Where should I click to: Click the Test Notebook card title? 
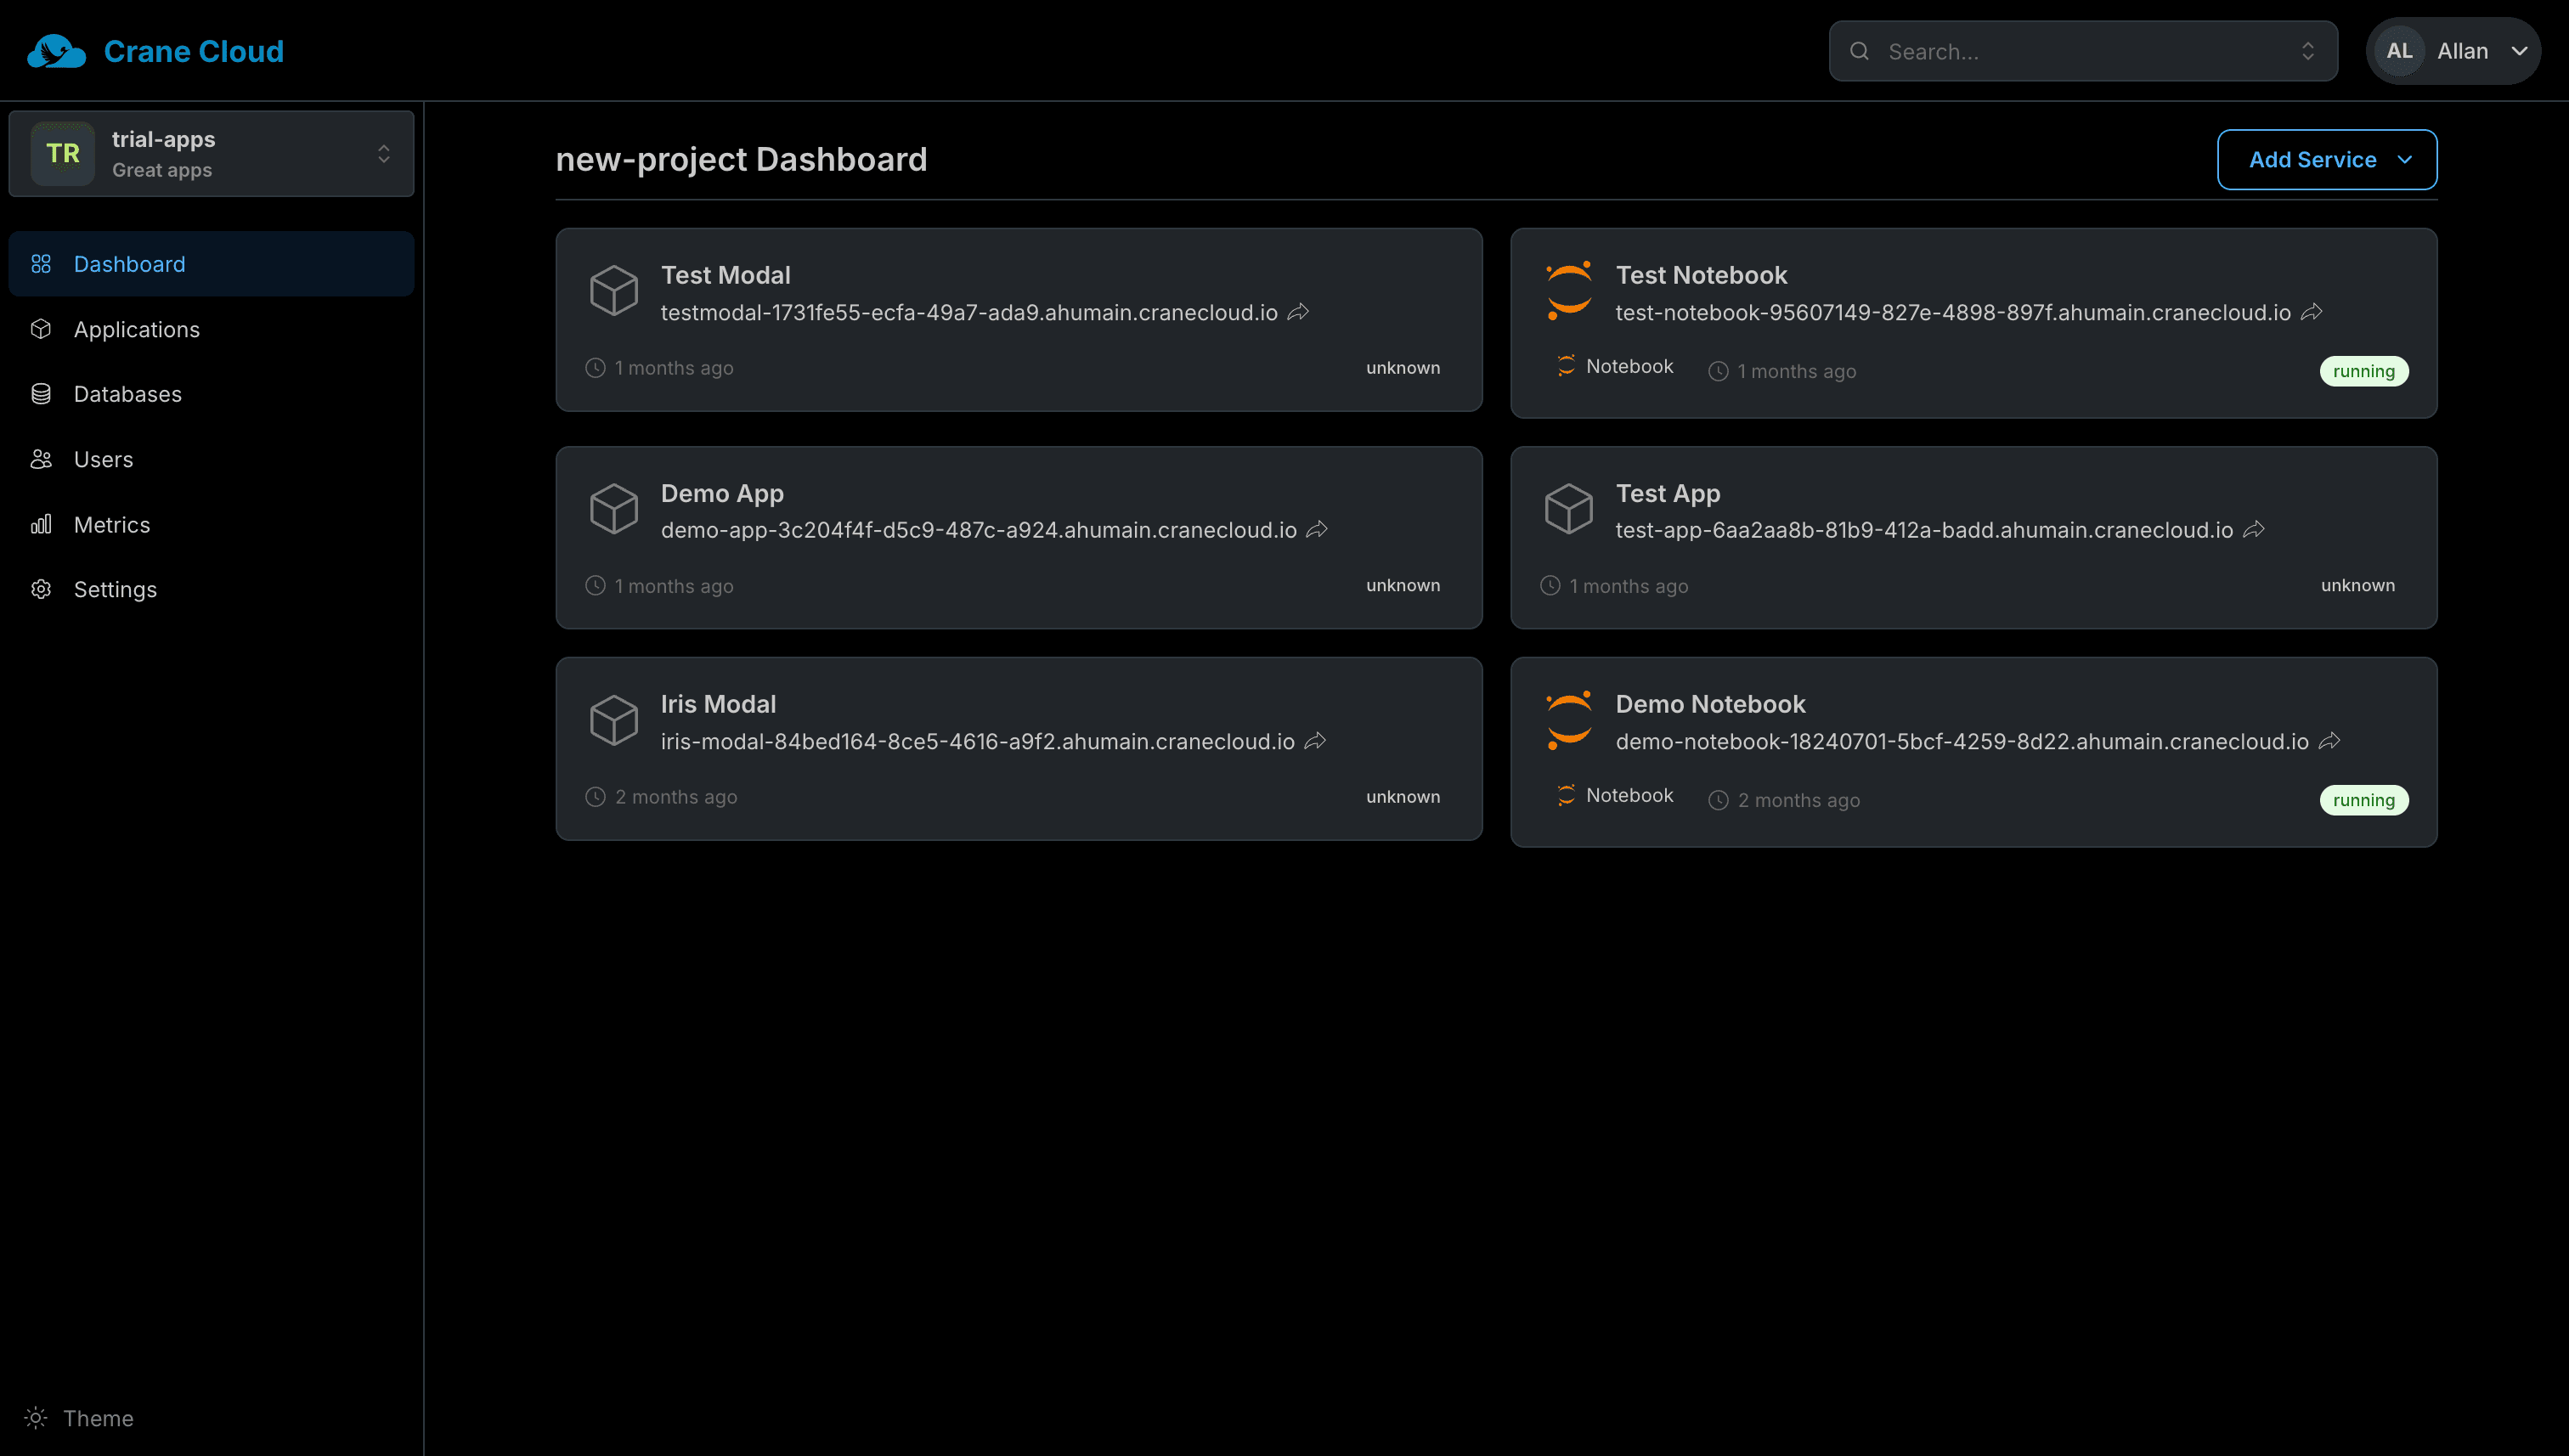point(1701,275)
